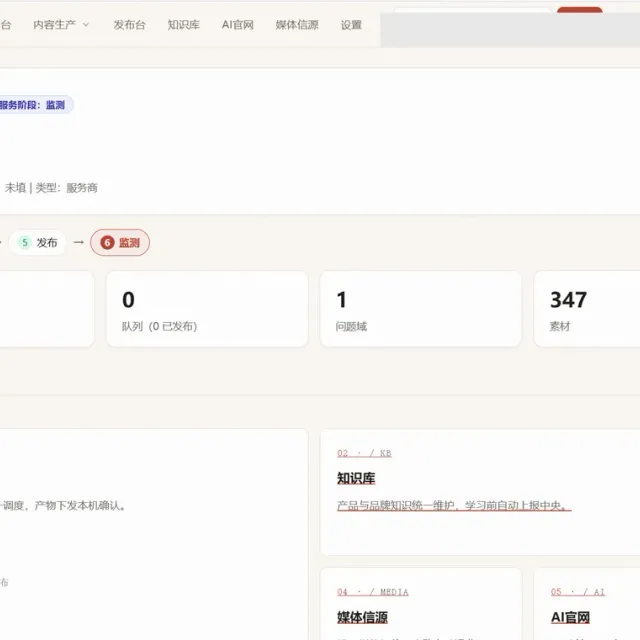Click the 类型: 服务商 text
640x640 pixels.
pos(67,188)
